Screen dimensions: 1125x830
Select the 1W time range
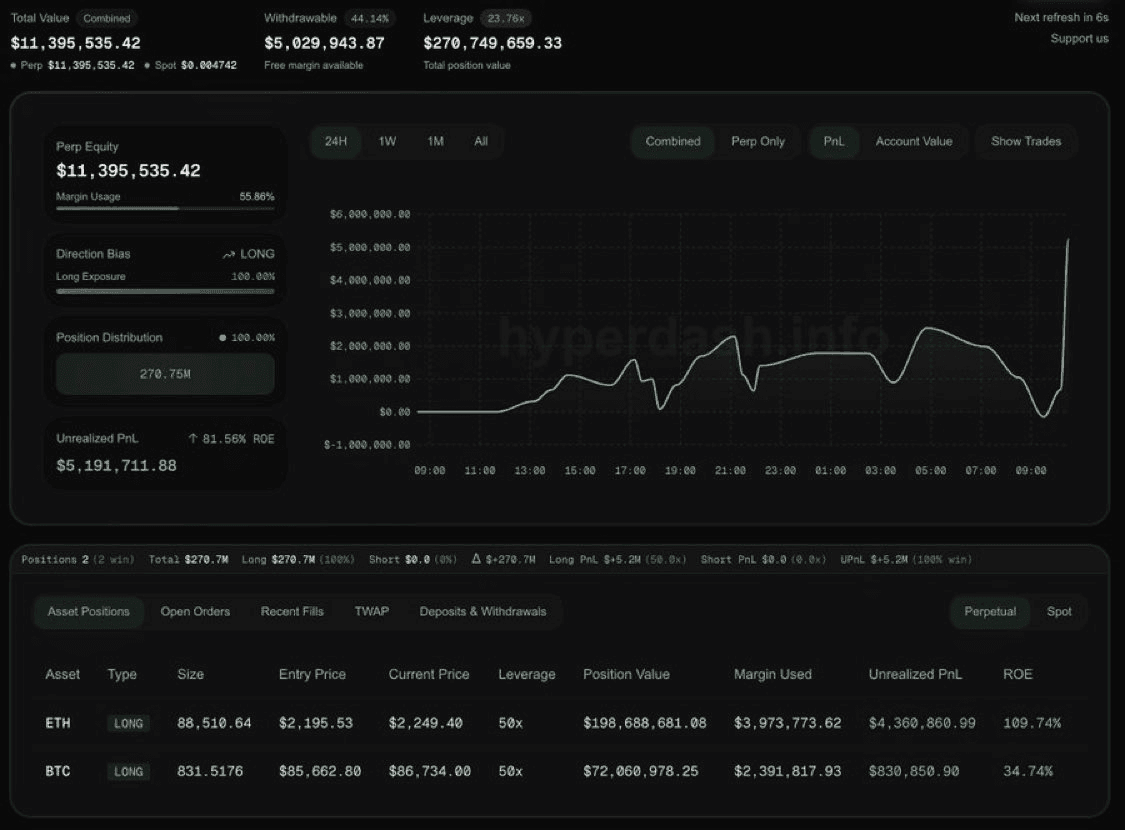pyautogui.click(x=387, y=142)
